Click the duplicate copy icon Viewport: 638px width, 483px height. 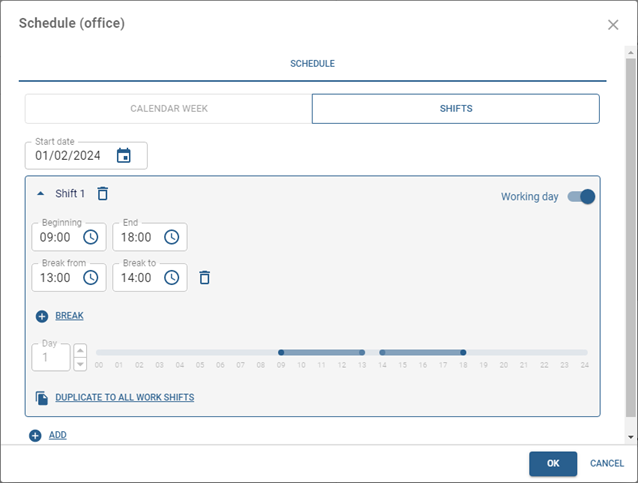click(41, 397)
